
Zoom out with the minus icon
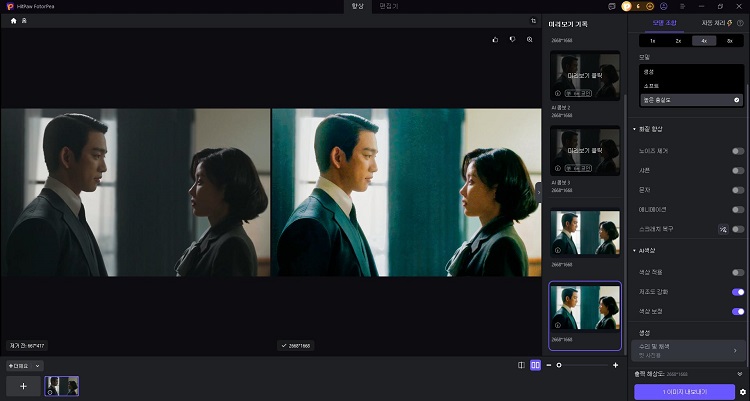click(549, 365)
